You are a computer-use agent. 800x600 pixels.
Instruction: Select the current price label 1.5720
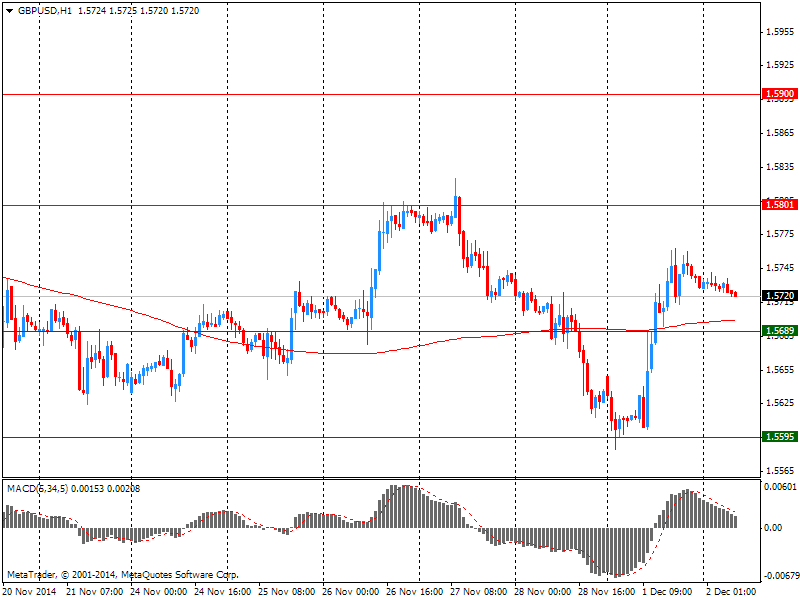[780, 295]
